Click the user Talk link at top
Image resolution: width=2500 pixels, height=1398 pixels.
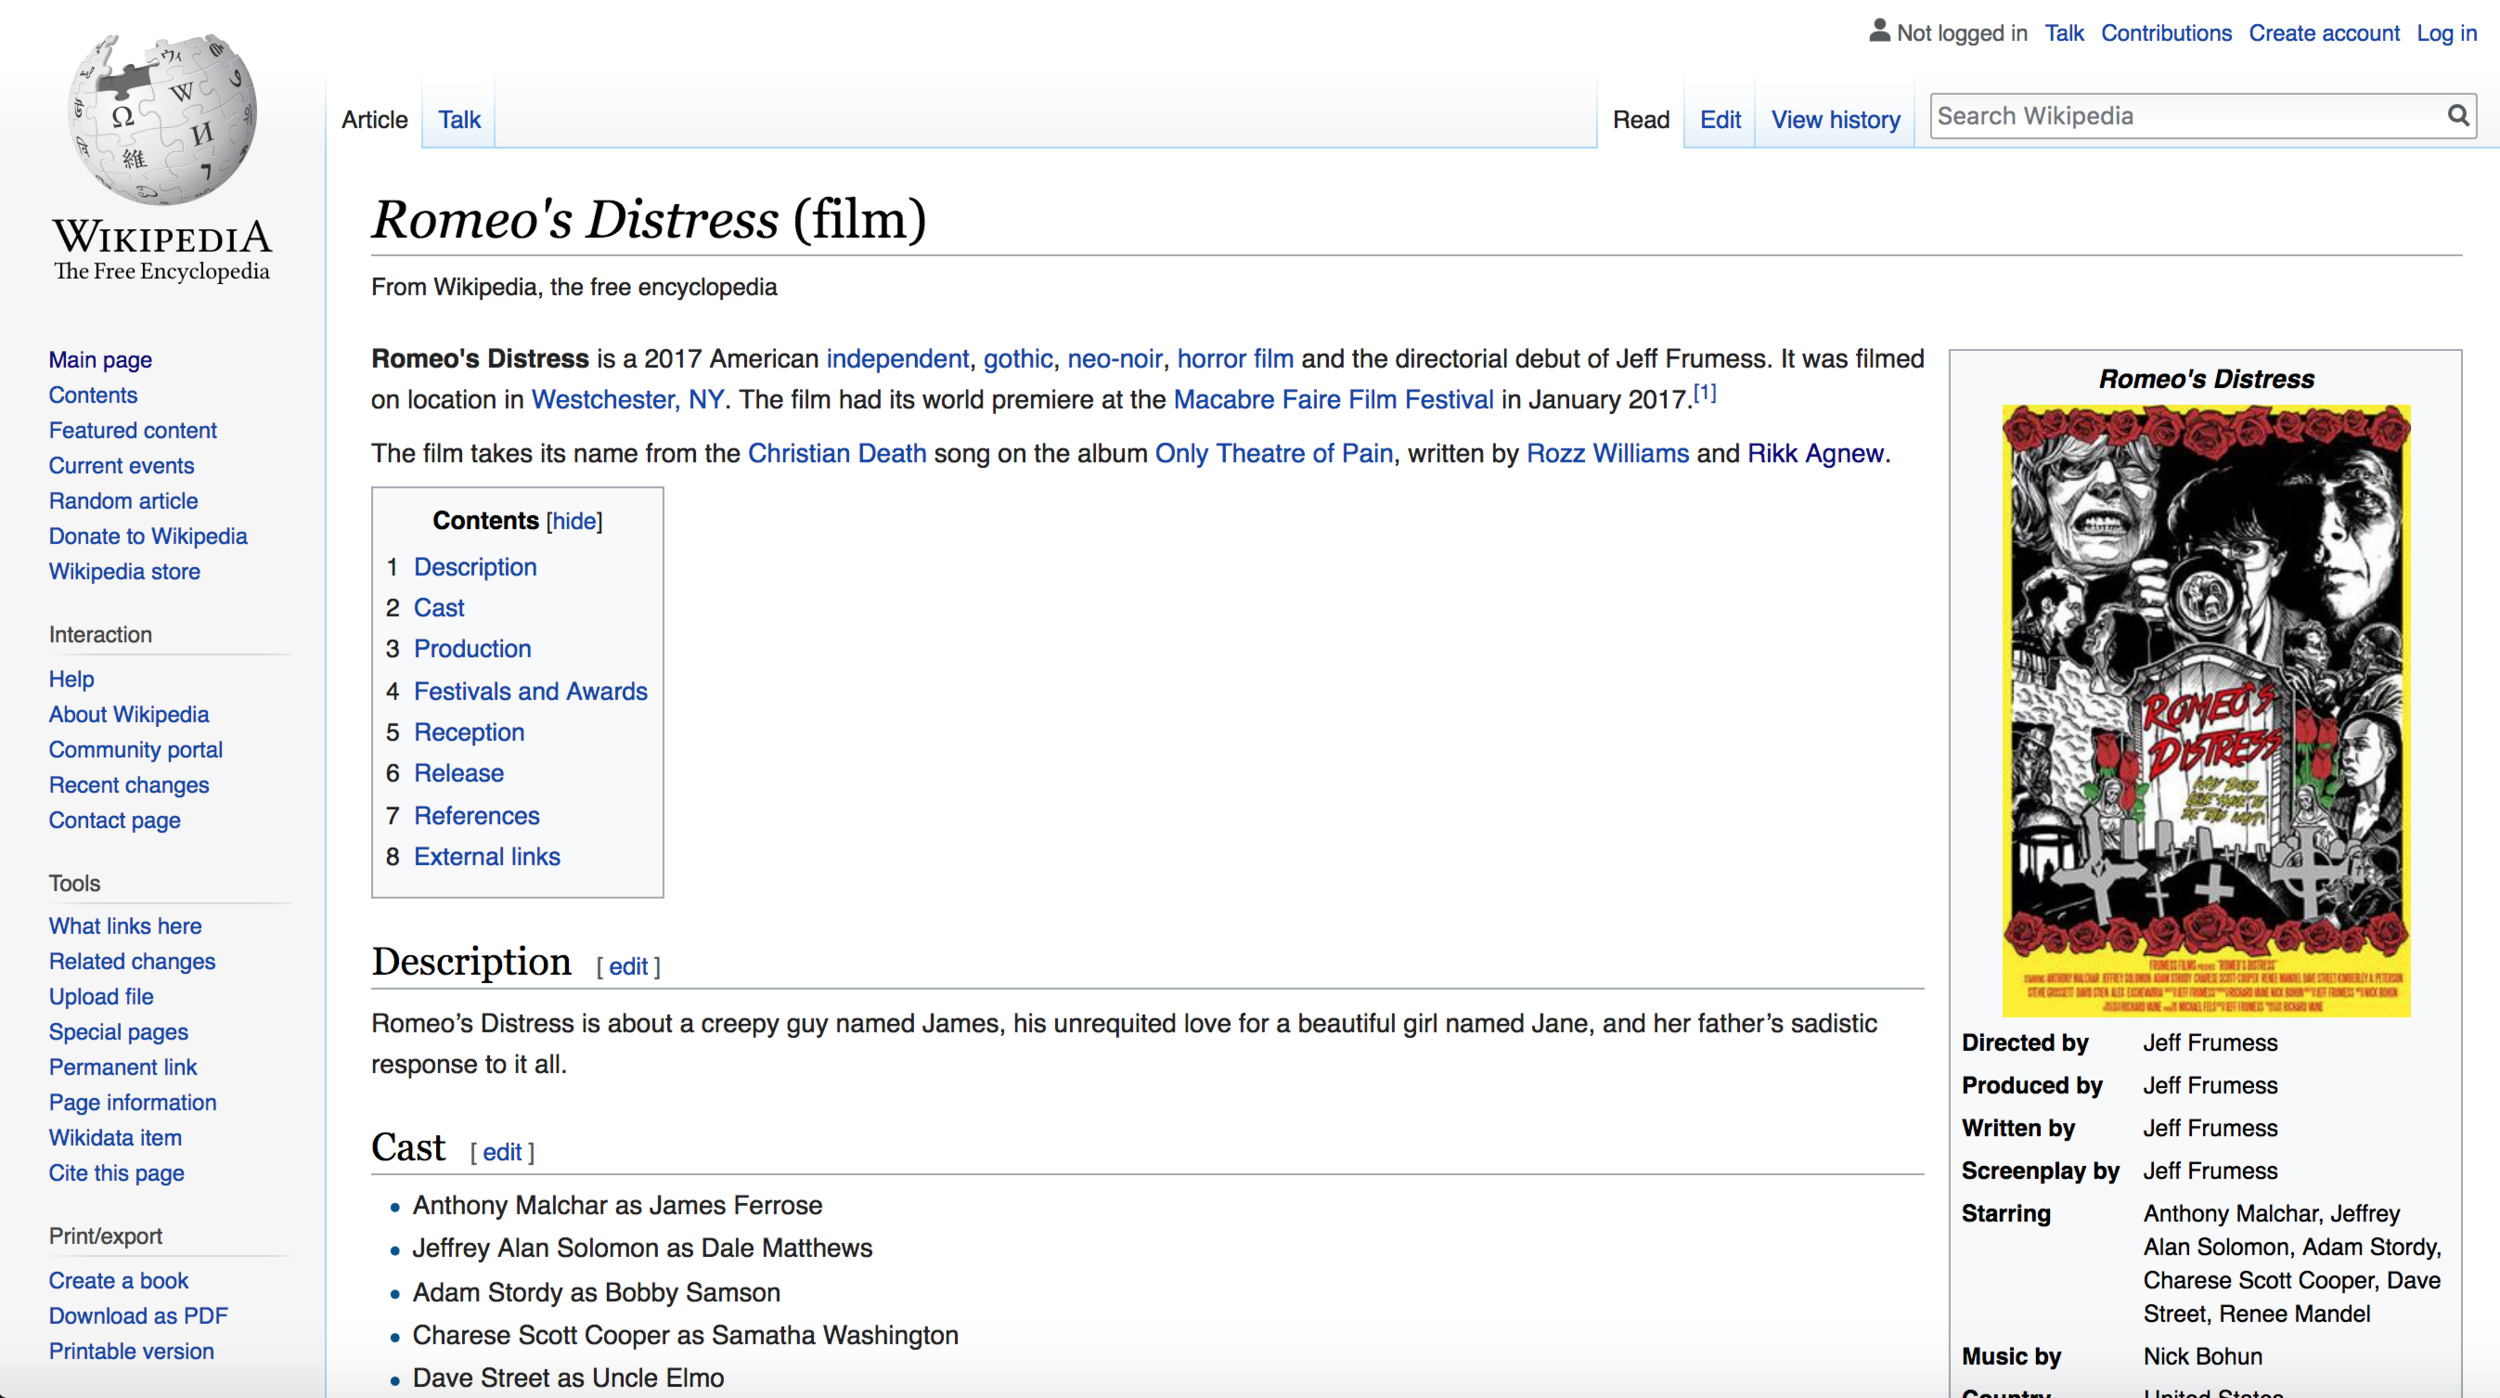(2064, 33)
